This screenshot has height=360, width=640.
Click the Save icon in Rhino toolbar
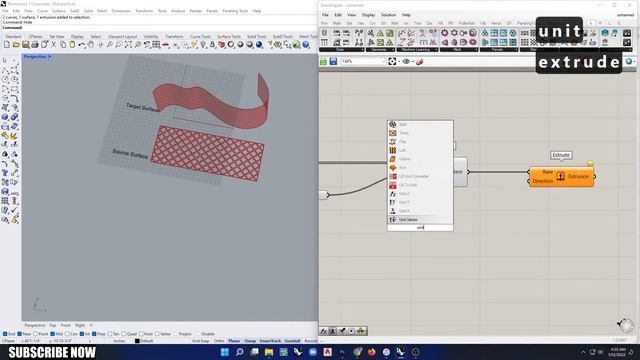(26, 44)
